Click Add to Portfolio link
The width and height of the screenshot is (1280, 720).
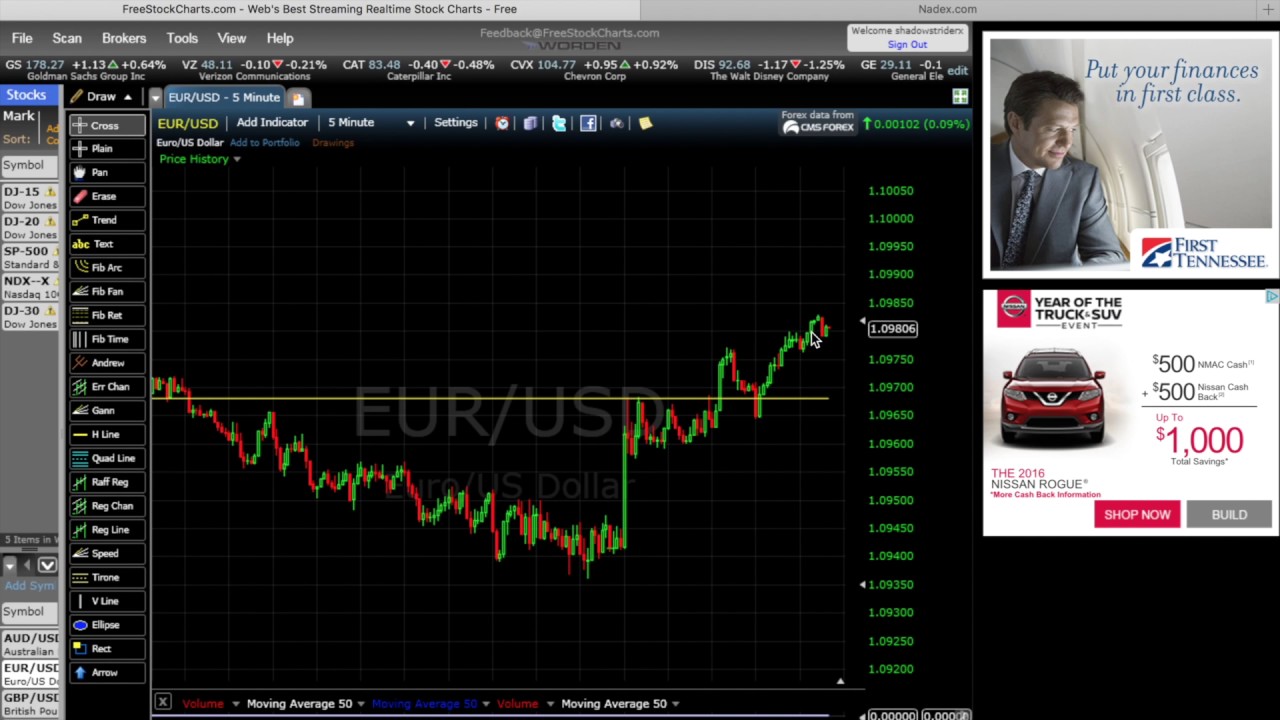point(264,143)
